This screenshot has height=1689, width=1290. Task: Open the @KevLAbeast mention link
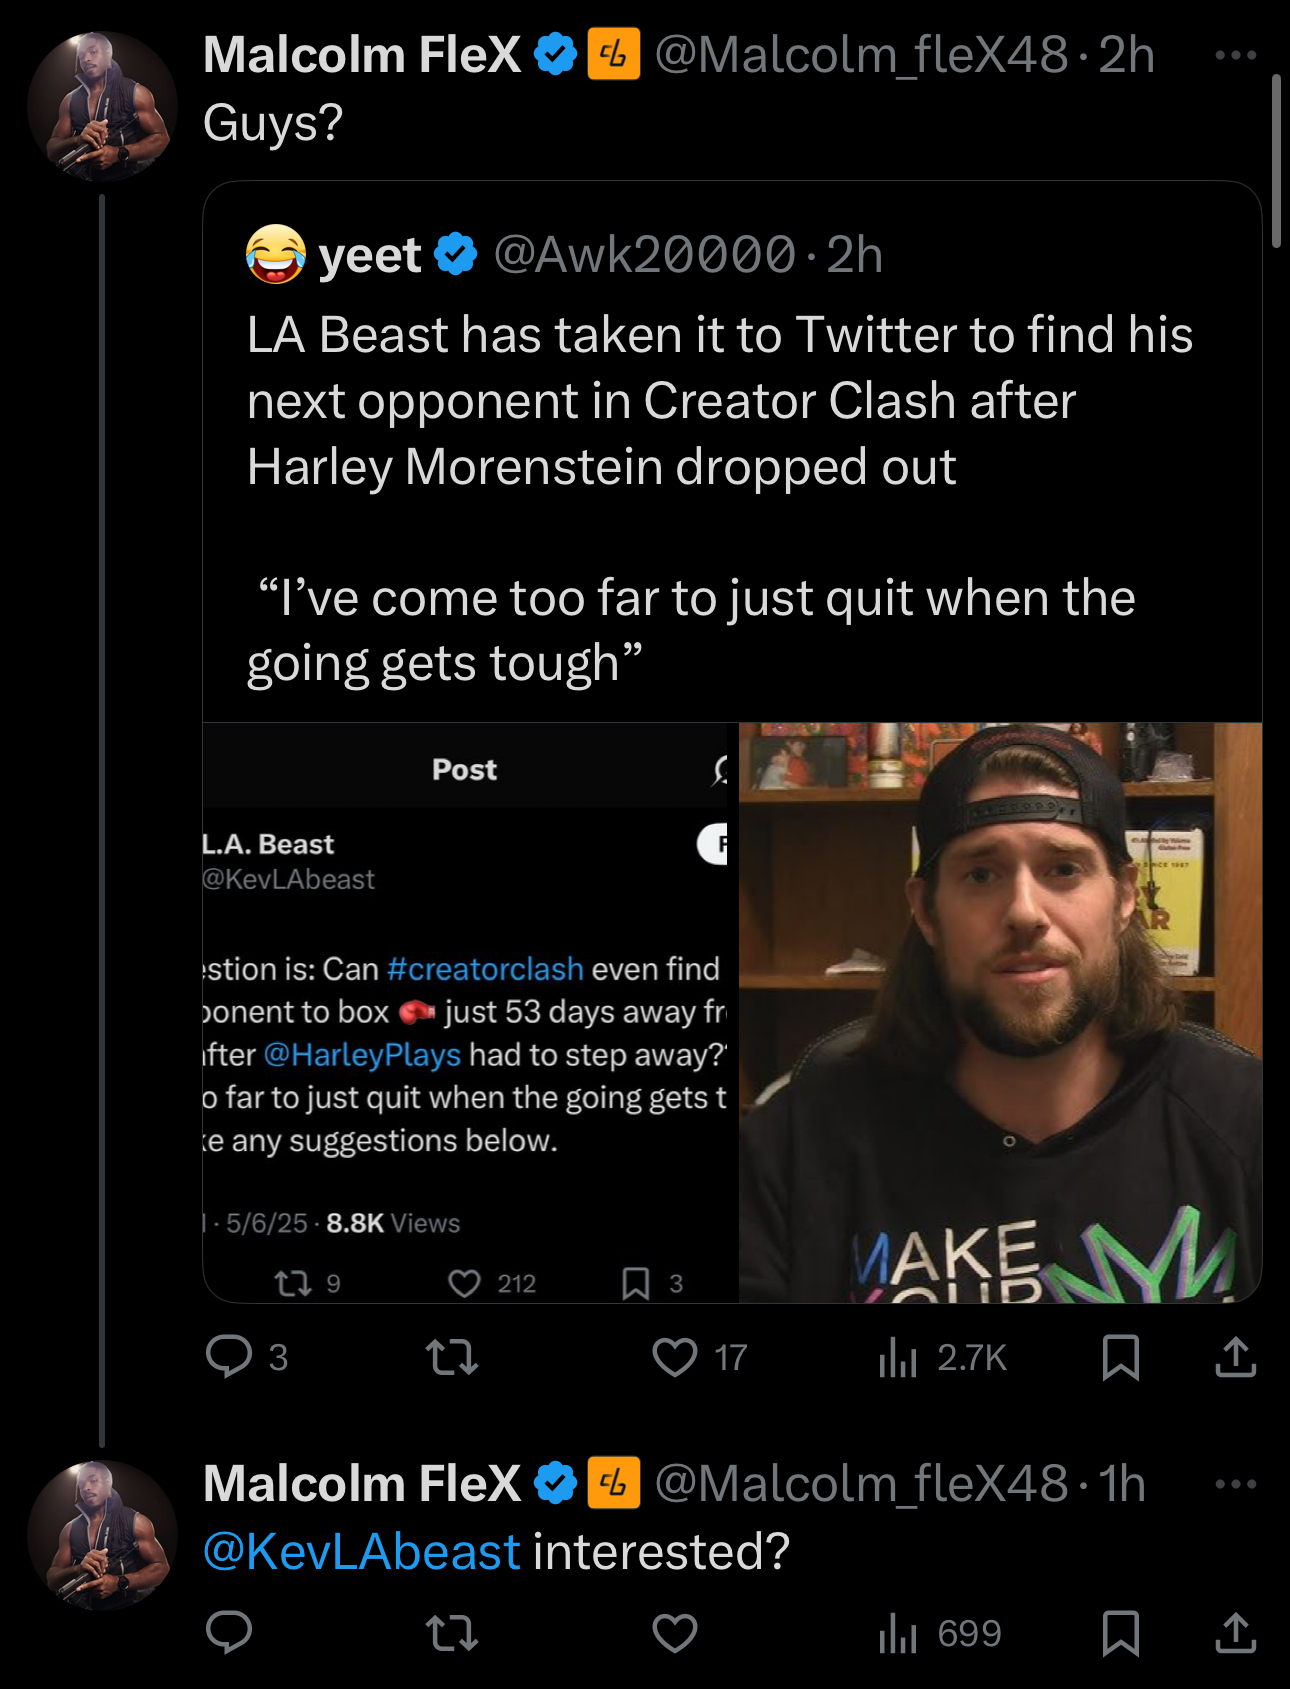tap(361, 1552)
